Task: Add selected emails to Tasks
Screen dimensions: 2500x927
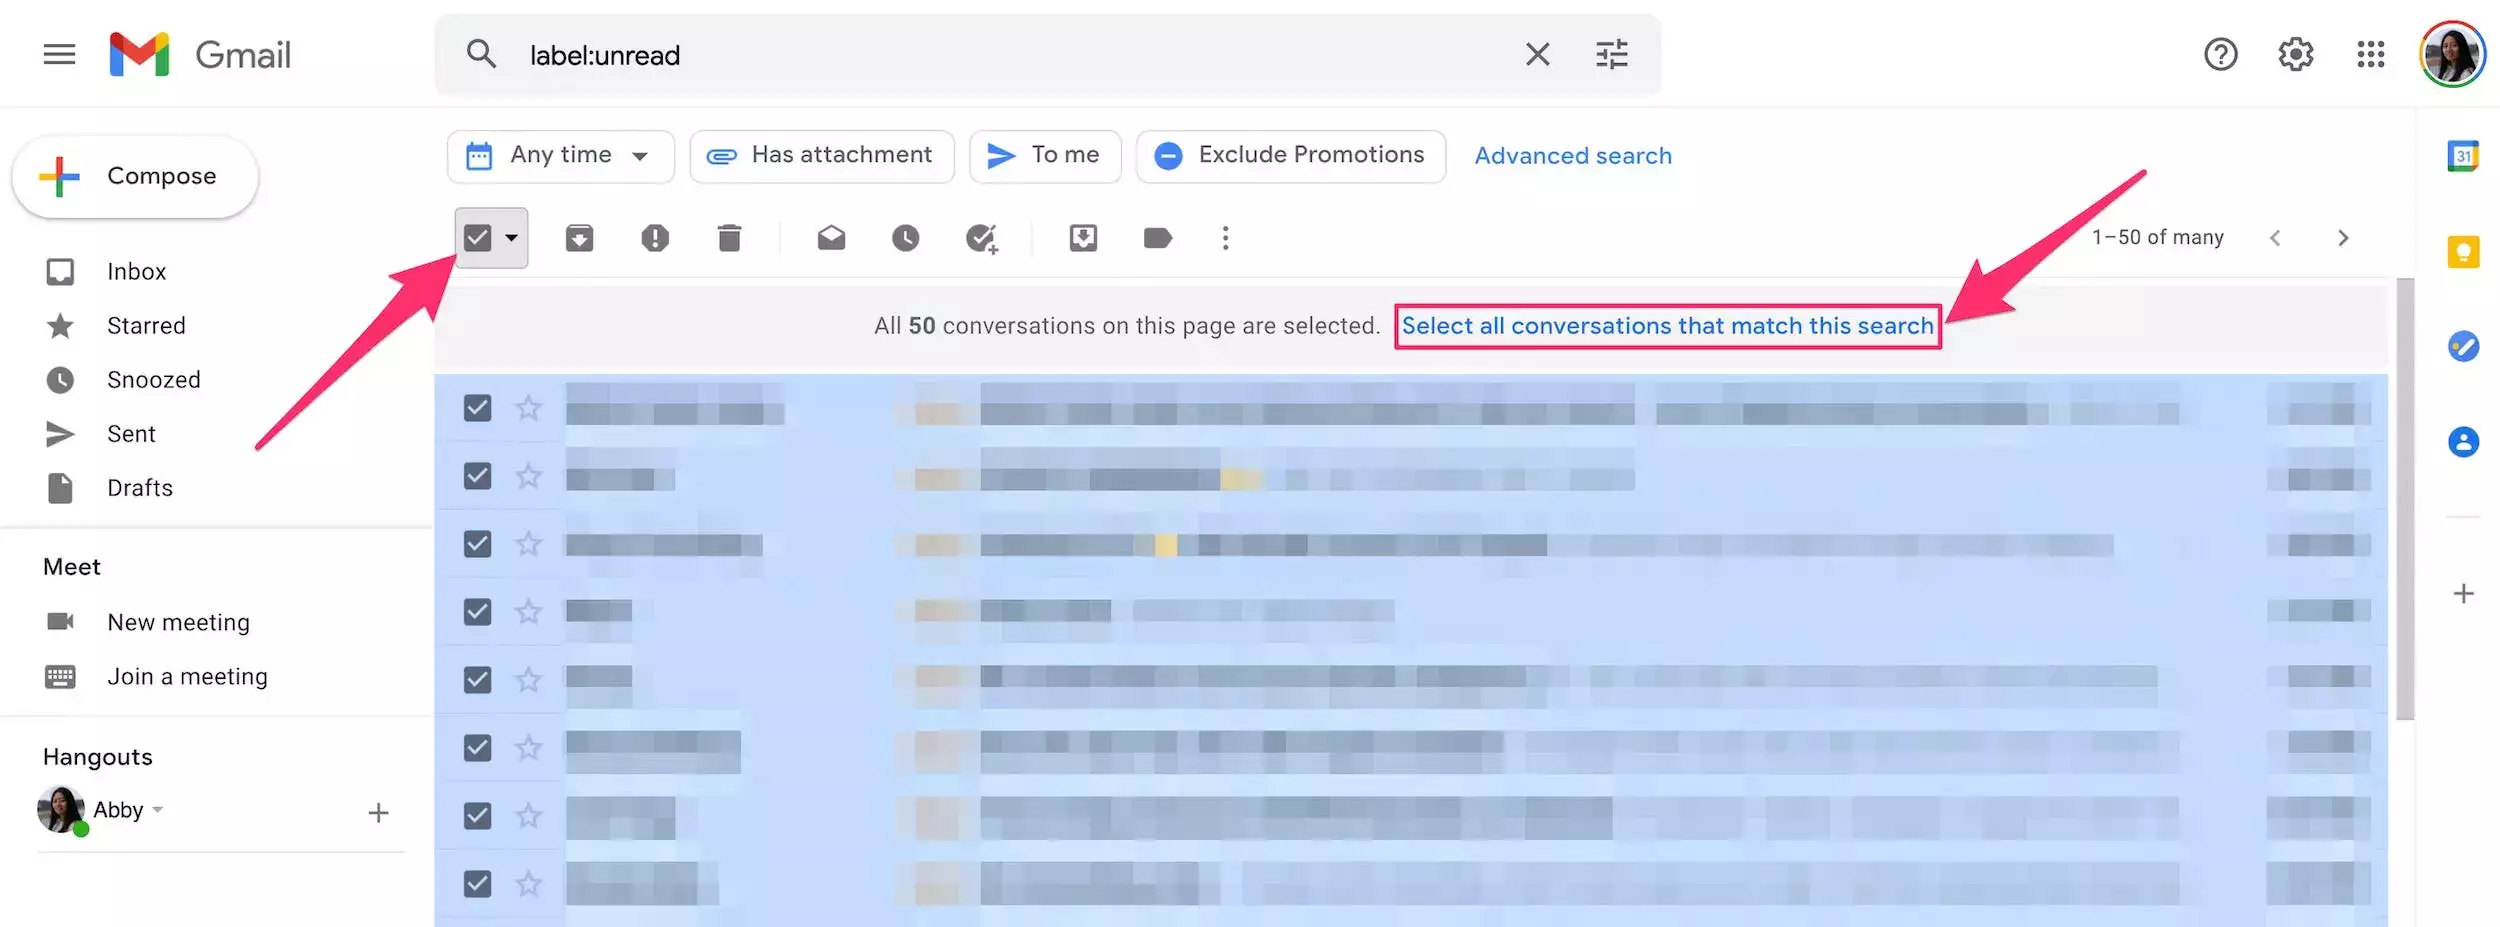Action: (x=981, y=238)
